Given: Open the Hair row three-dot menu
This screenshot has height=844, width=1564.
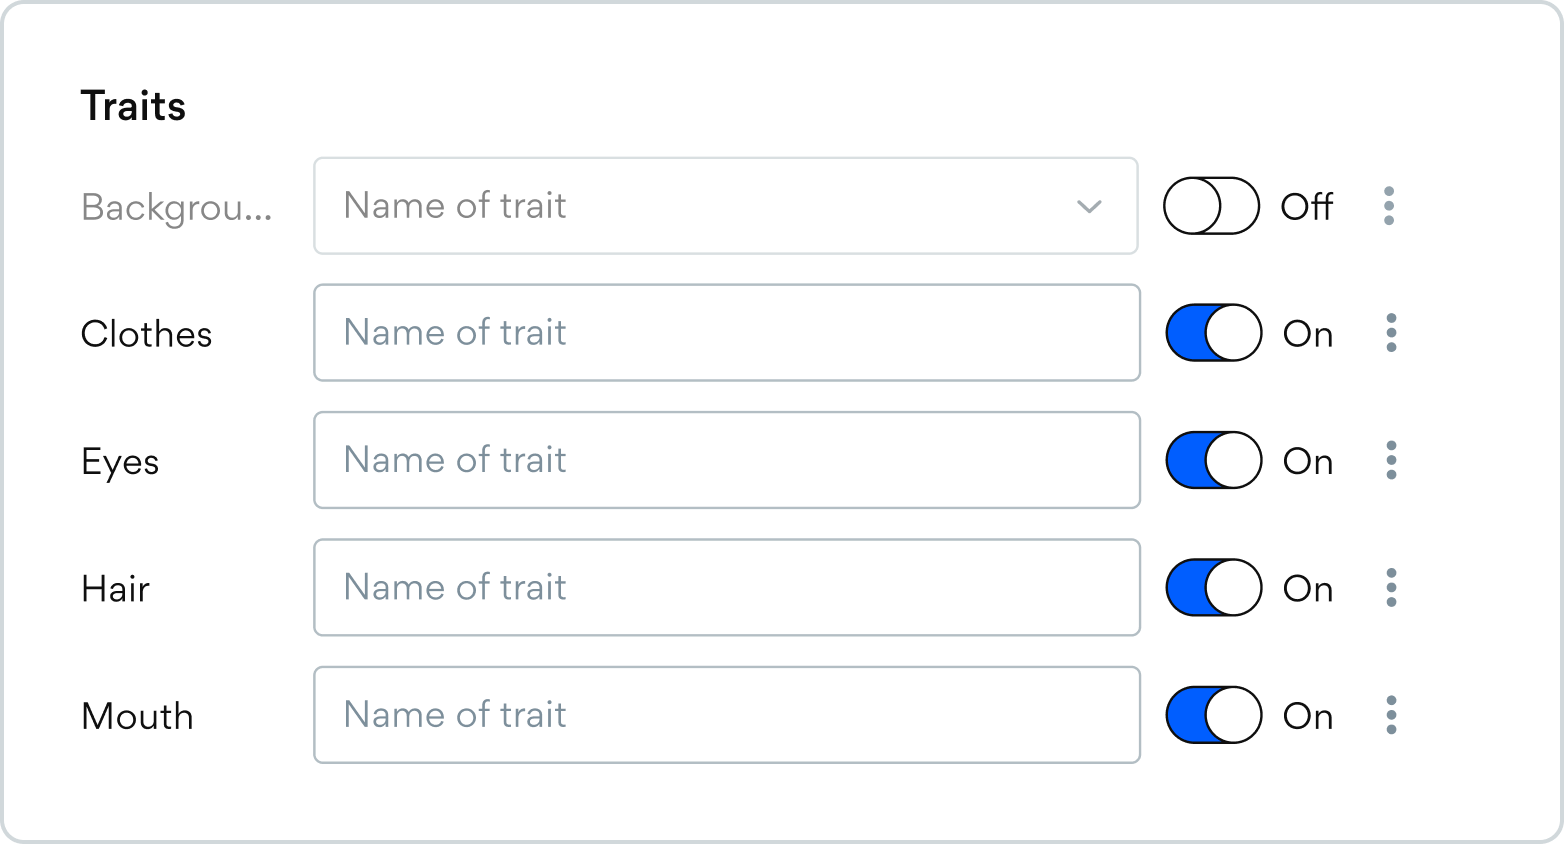Looking at the screenshot, I should click(x=1391, y=588).
